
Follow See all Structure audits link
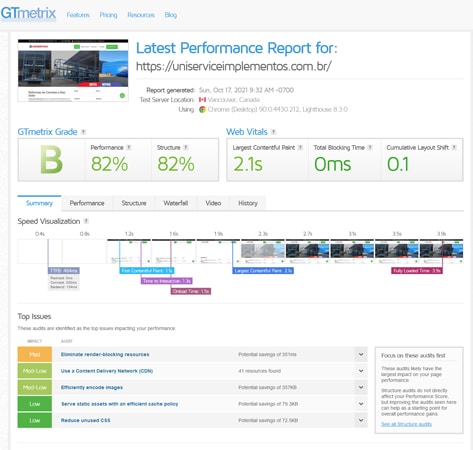(406, 424)
